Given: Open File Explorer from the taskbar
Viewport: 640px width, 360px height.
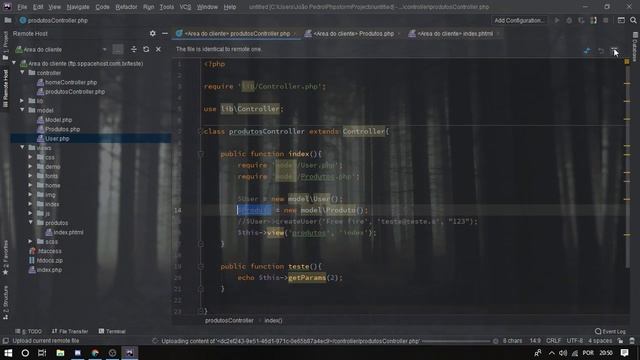Looking at the screenshot, I should [x=60, y=353].
